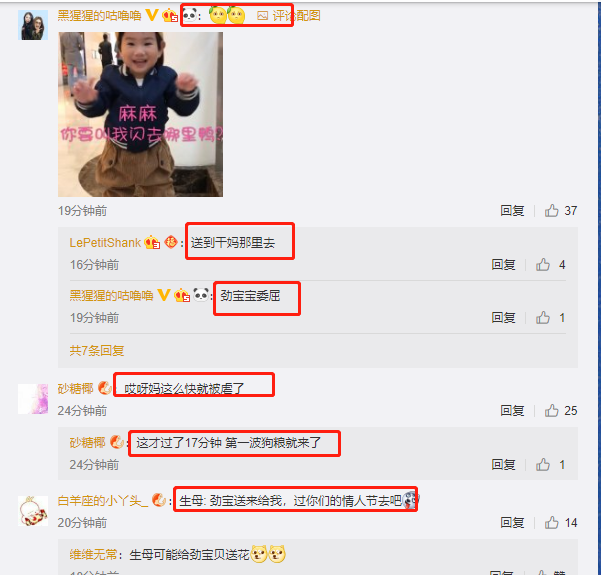The image size is (601, 575).
Task: Open 维维无常 username link
Action: coord(93,554)
